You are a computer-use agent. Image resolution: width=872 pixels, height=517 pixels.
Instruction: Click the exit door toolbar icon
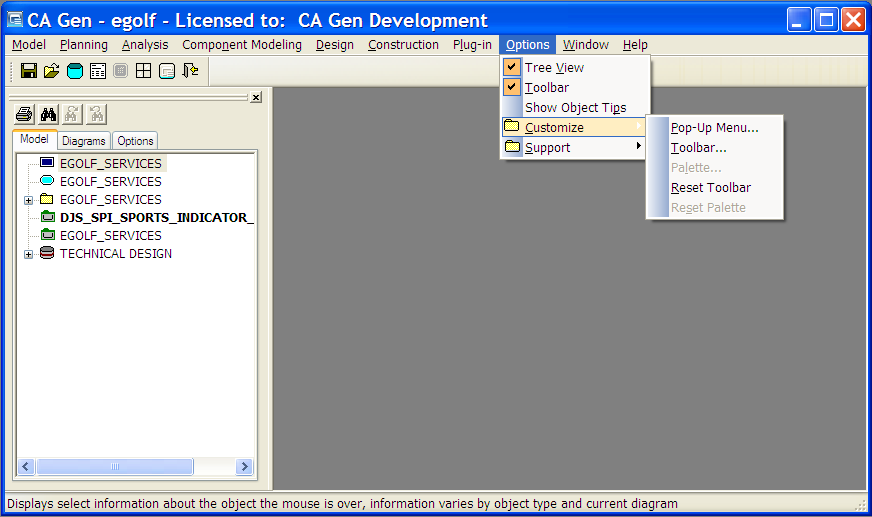click(190, 71)
